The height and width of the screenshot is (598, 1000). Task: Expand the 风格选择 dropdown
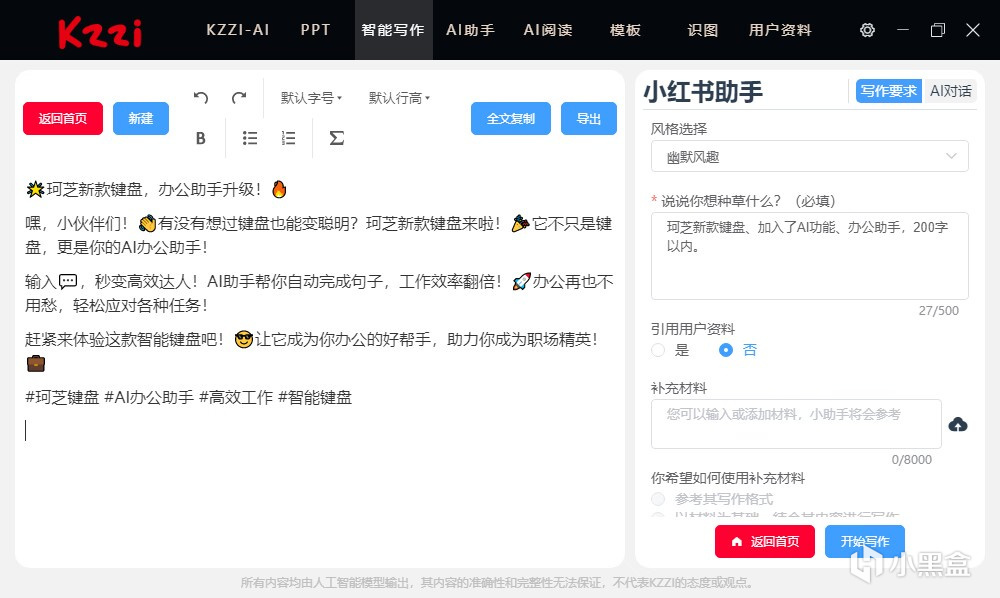coord(809,157)
